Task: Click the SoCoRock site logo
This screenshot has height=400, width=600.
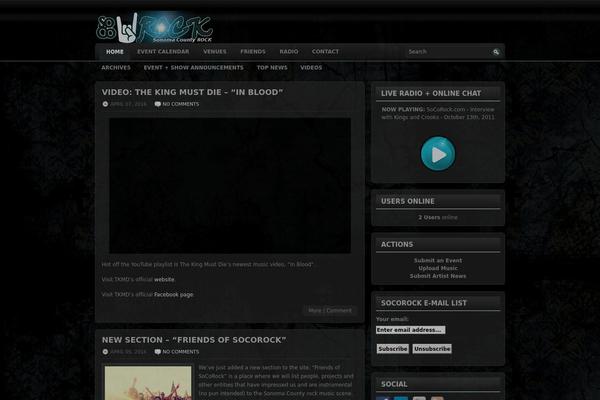Action: 155,28
